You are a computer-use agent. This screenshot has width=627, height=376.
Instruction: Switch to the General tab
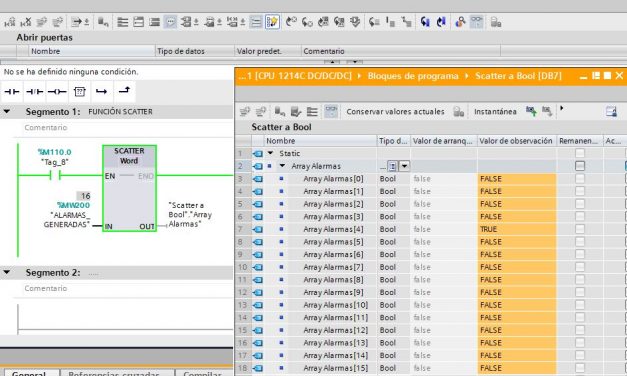[x=30, y=372]
